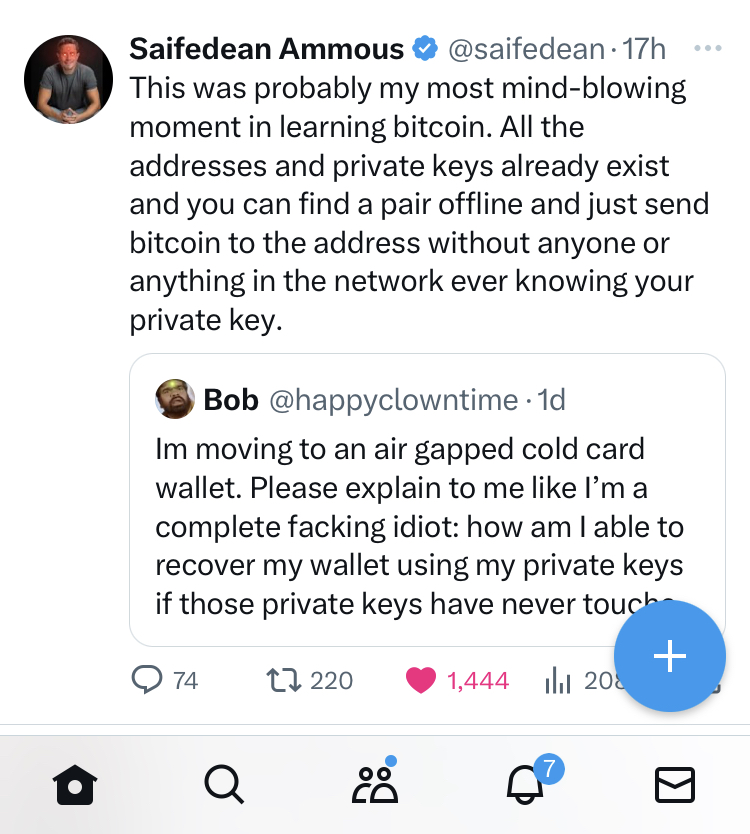The width and height of the screenshot is (750, 834).
Task: Open the Search tab
Action: click(223, 786)
